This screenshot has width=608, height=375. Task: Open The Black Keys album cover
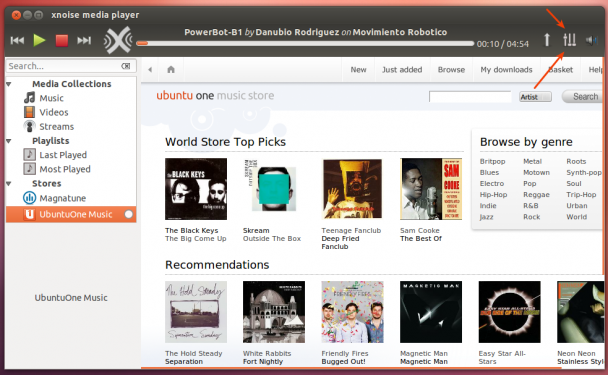[x=196, y=189]
